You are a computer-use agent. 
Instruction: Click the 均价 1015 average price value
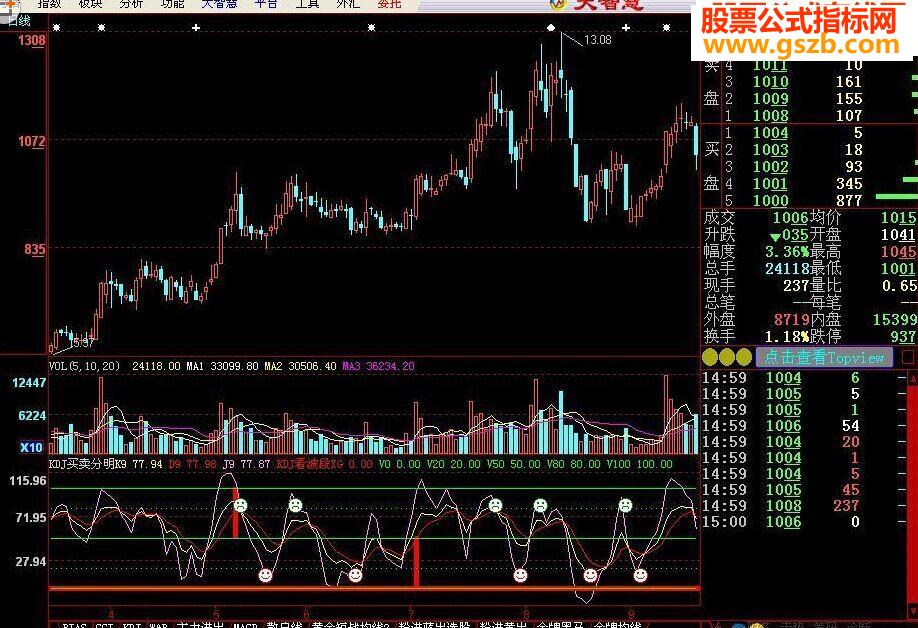click(899, 218)
